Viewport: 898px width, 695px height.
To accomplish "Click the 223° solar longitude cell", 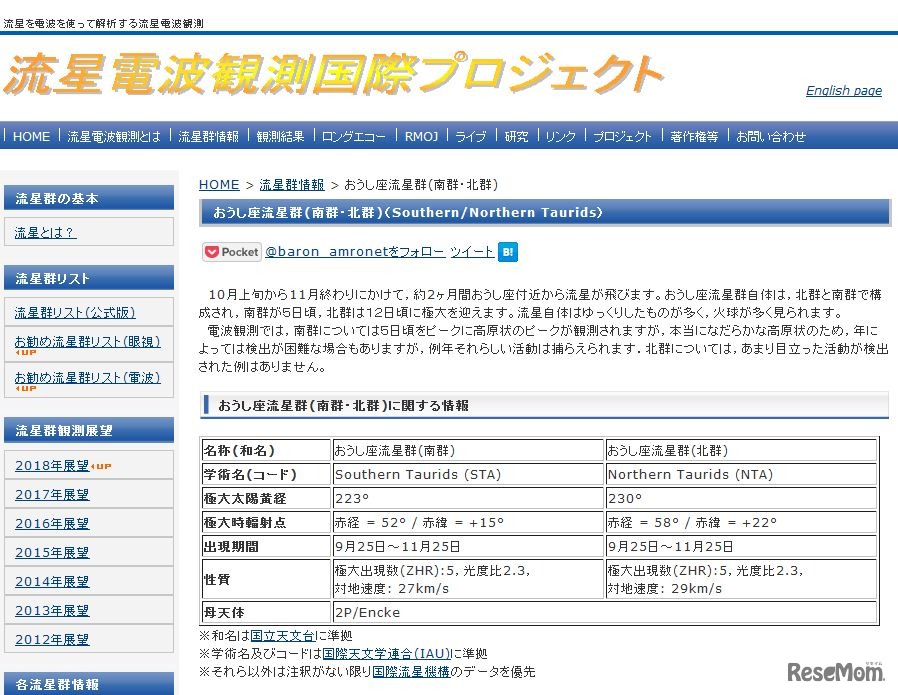I will [x=468, y=499].
